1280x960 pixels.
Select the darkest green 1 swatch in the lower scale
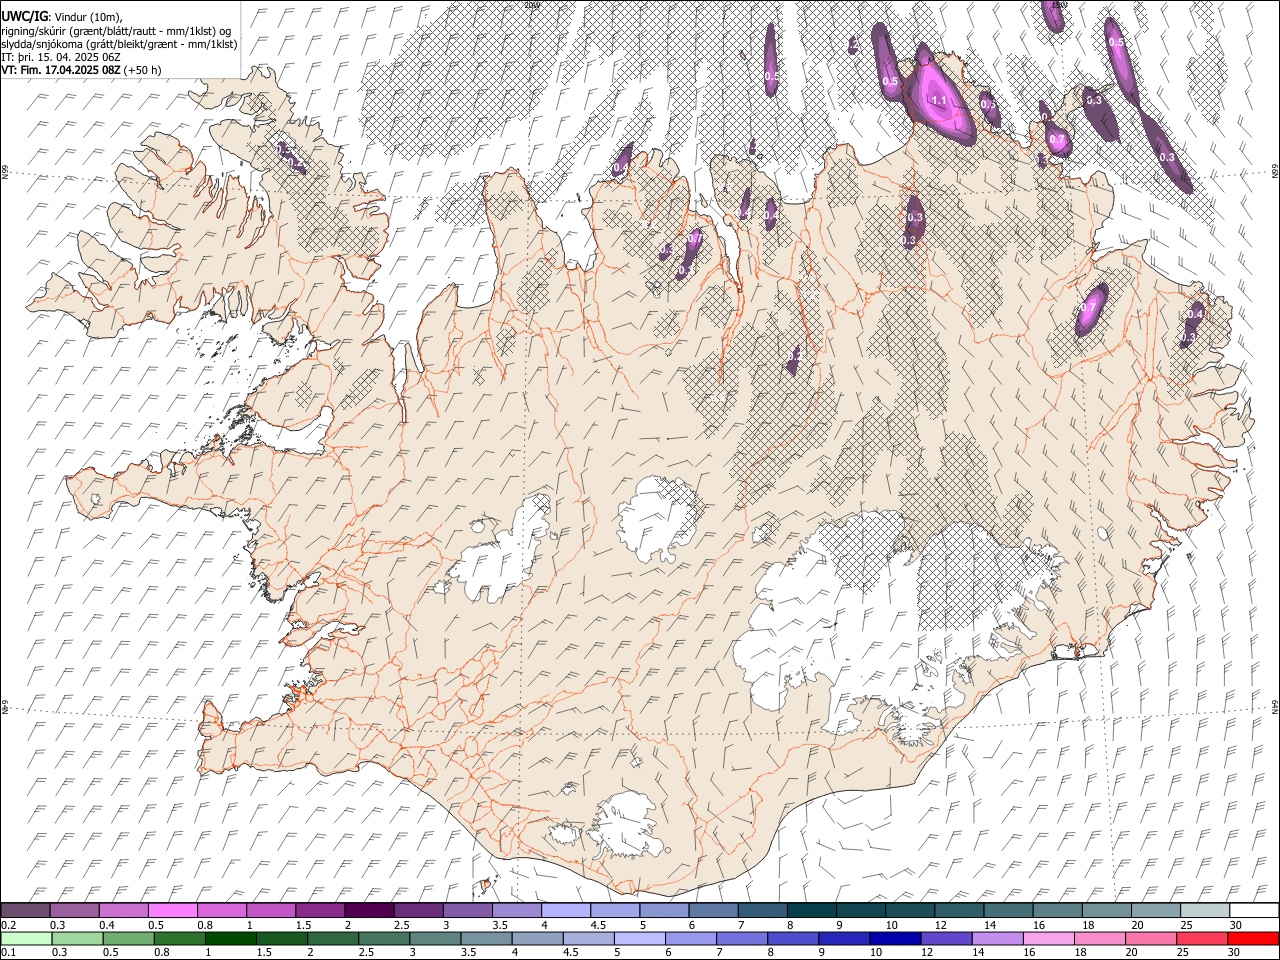click(x=230, y=938)
